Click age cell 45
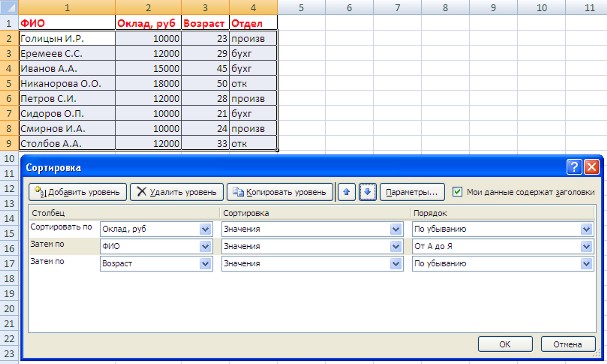The width and height of the screenshot is (607, 364). (205, 69)
